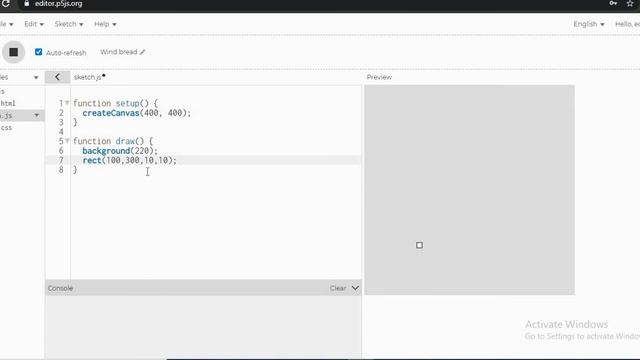
Task: Open the sketch files dropdown arrow
Action: pyautogui.click(x=36, y=77)
